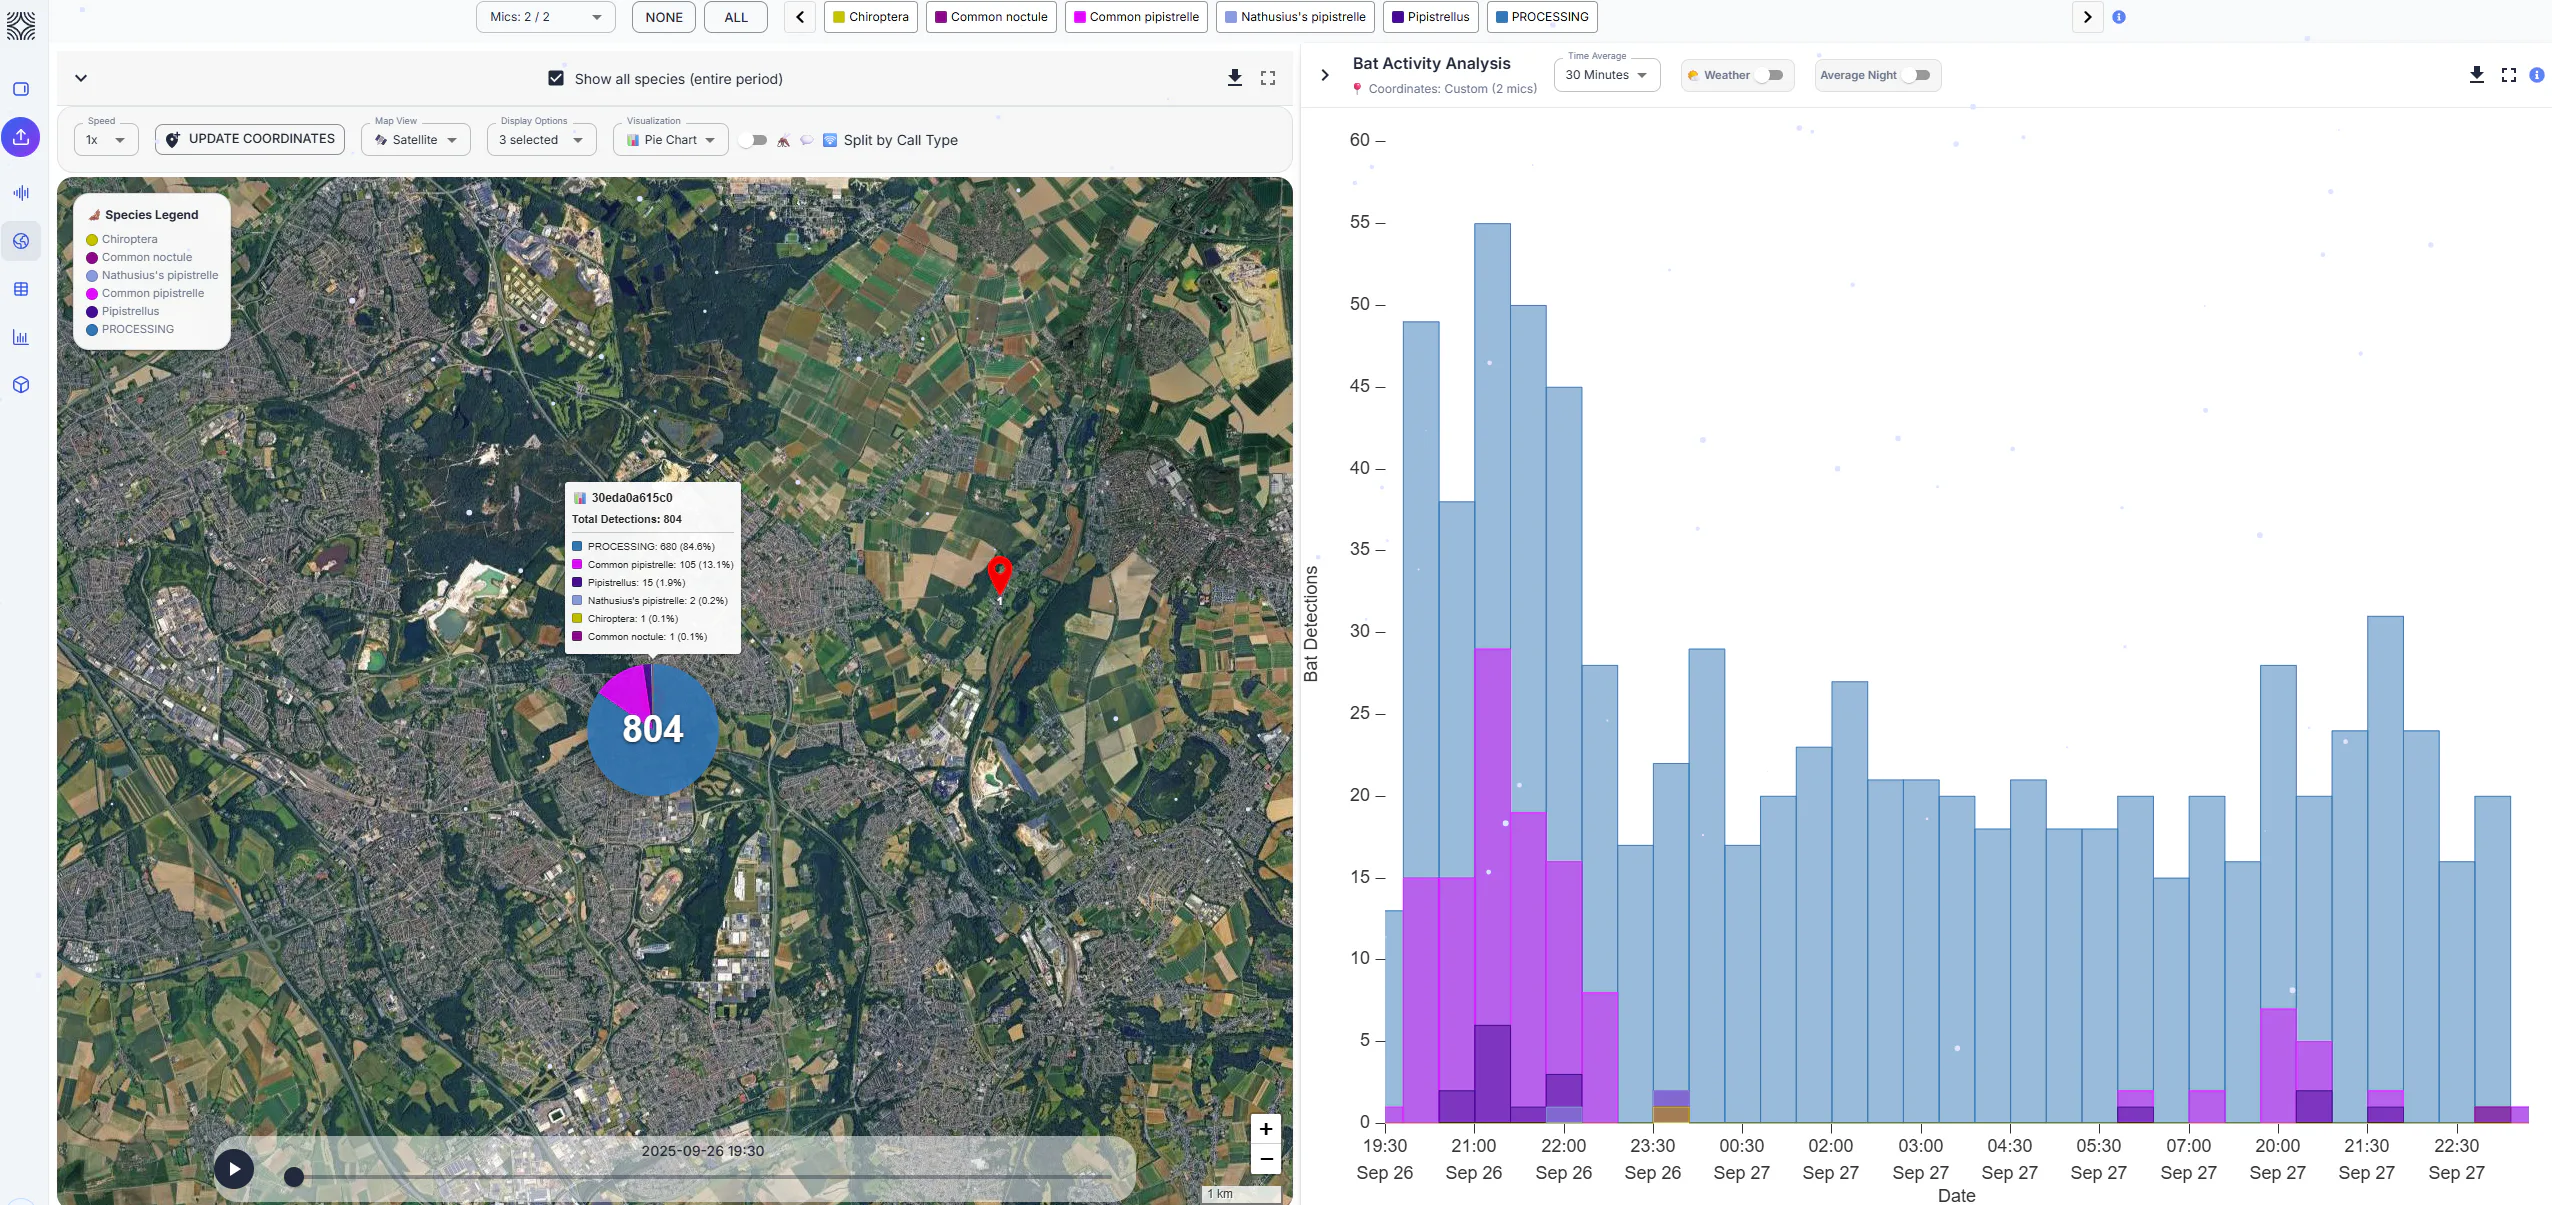Viewport: 2552px width, 1205px height.
Task: Open the 3D cube sidebar icon
Action: (x=21, y=385)
